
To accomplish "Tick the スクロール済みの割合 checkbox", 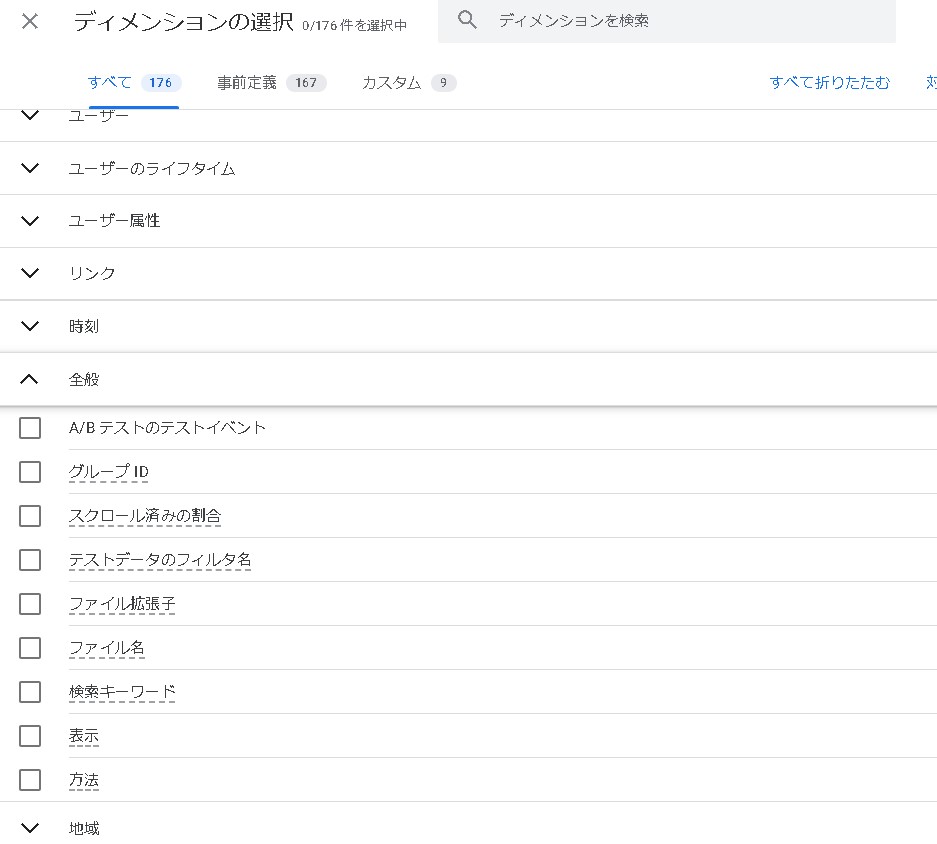I will point(30,516).
